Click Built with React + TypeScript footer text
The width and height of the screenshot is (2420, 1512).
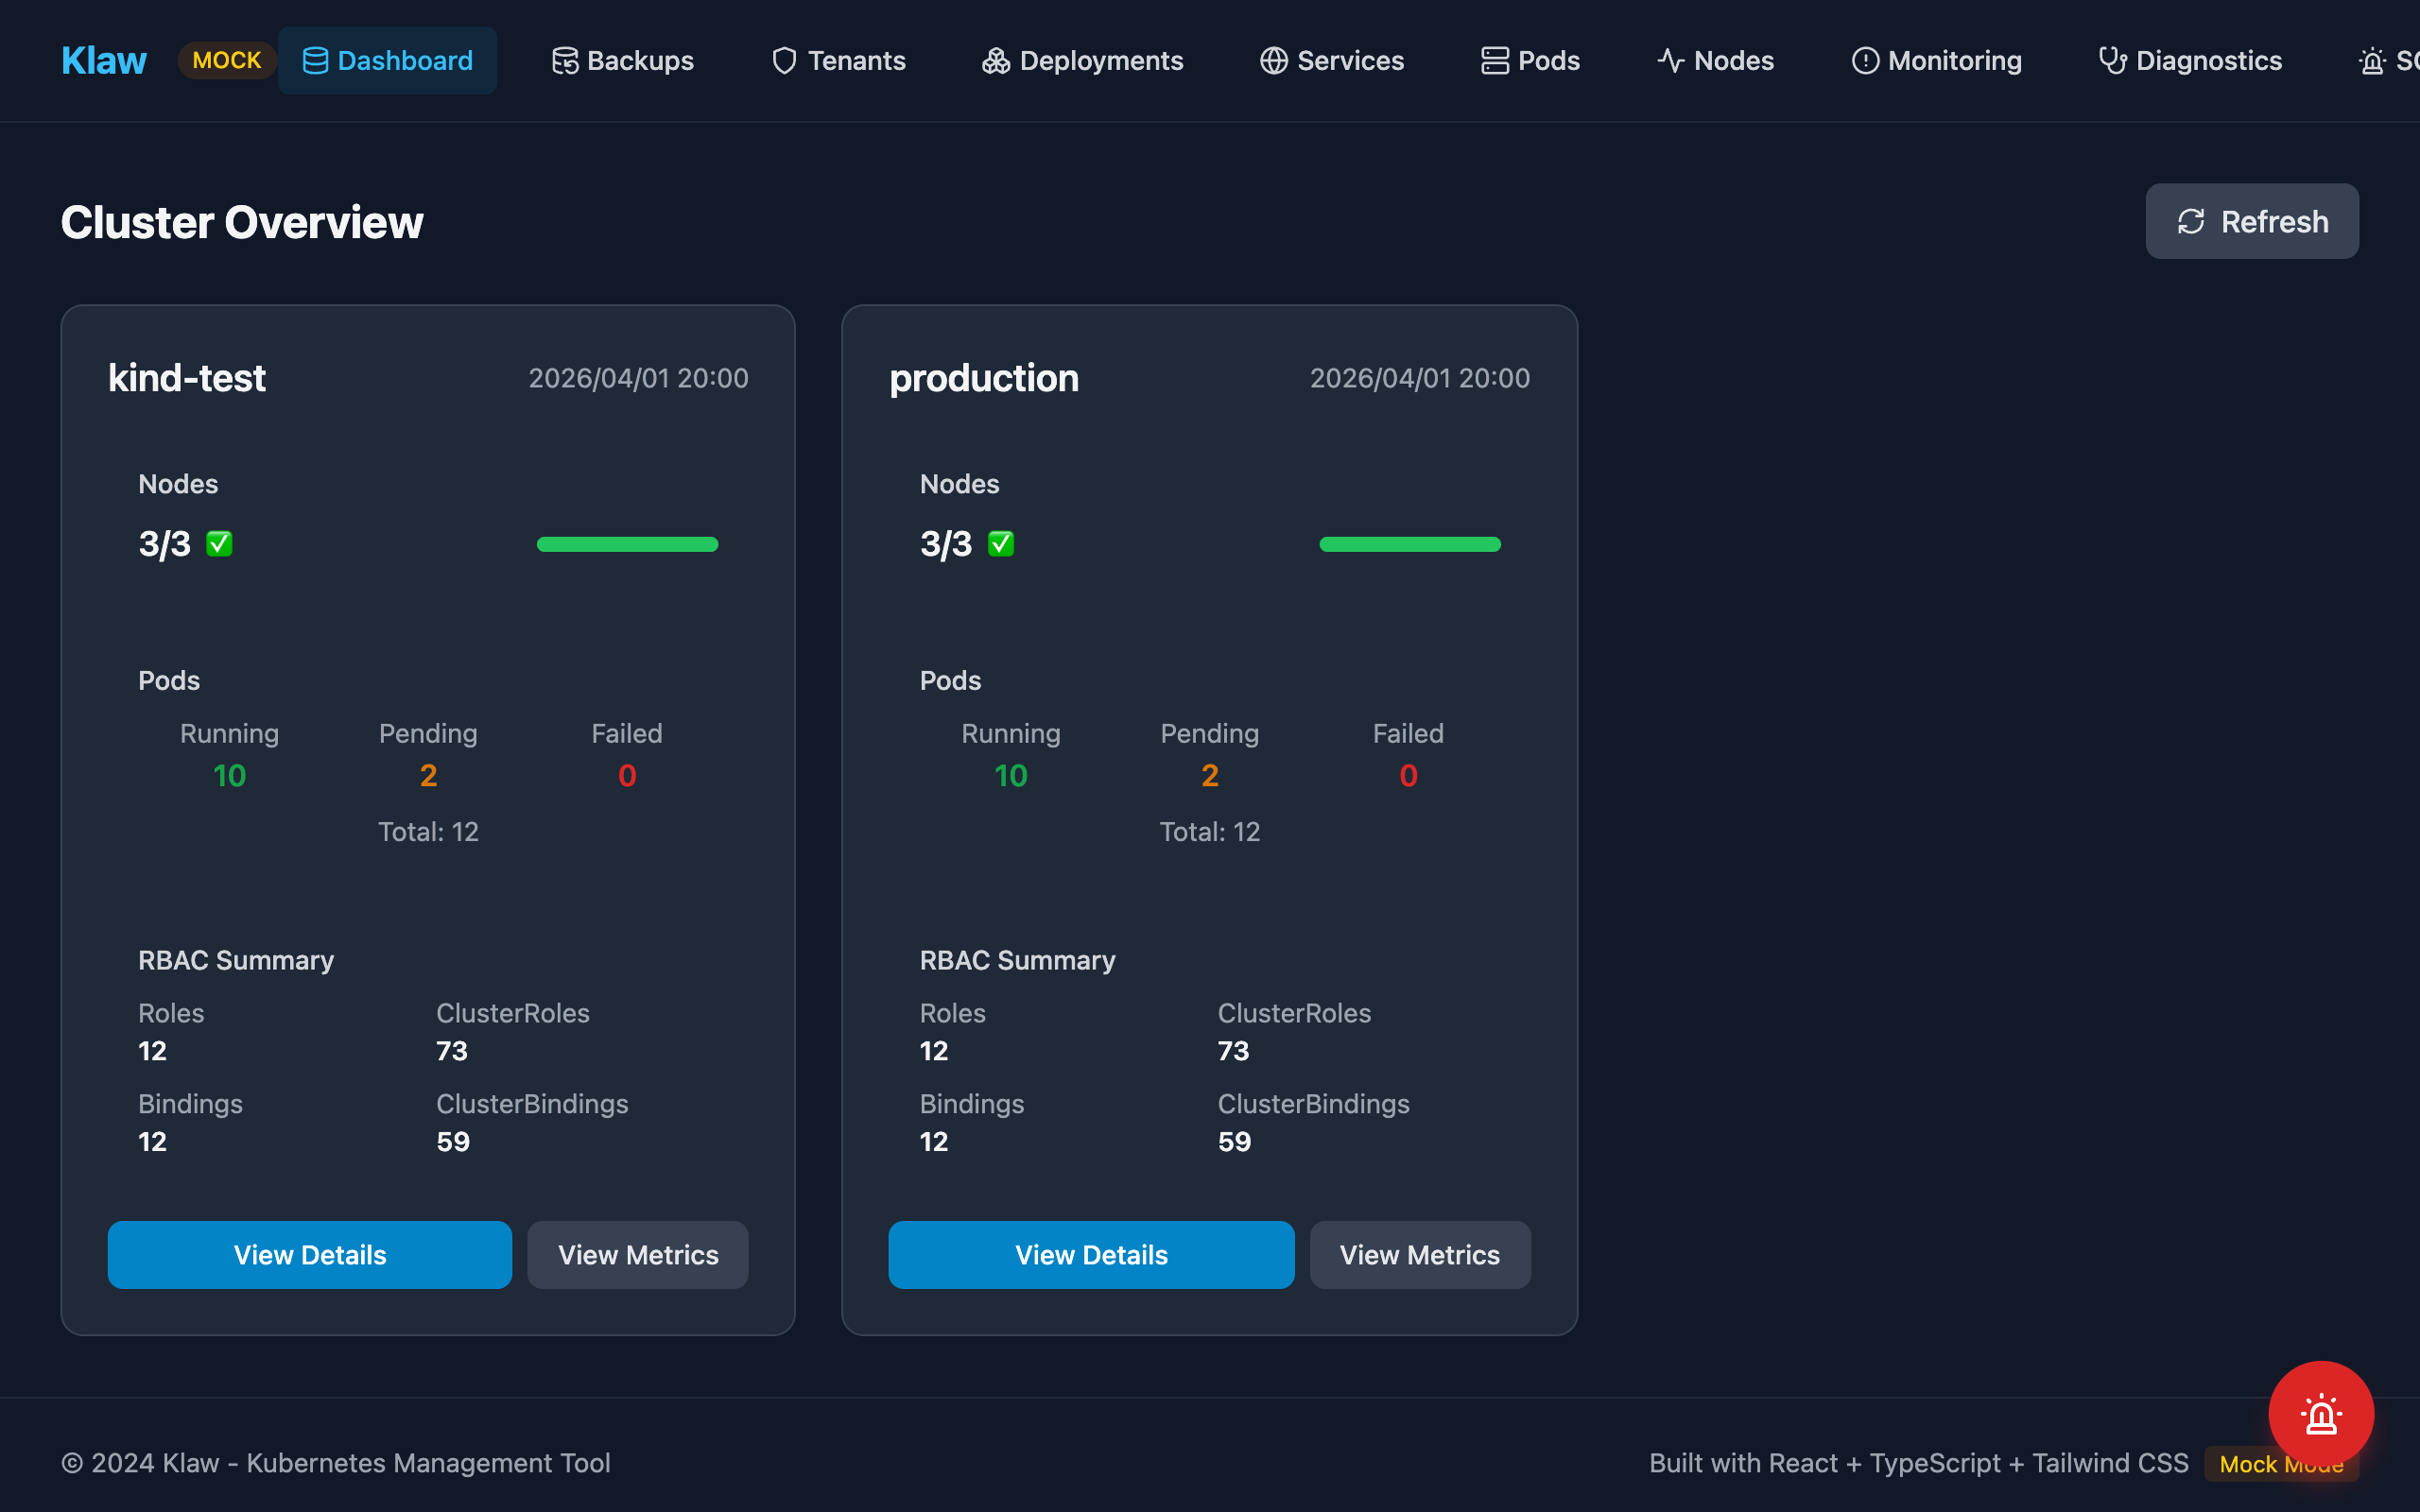coord(1919,1463)
